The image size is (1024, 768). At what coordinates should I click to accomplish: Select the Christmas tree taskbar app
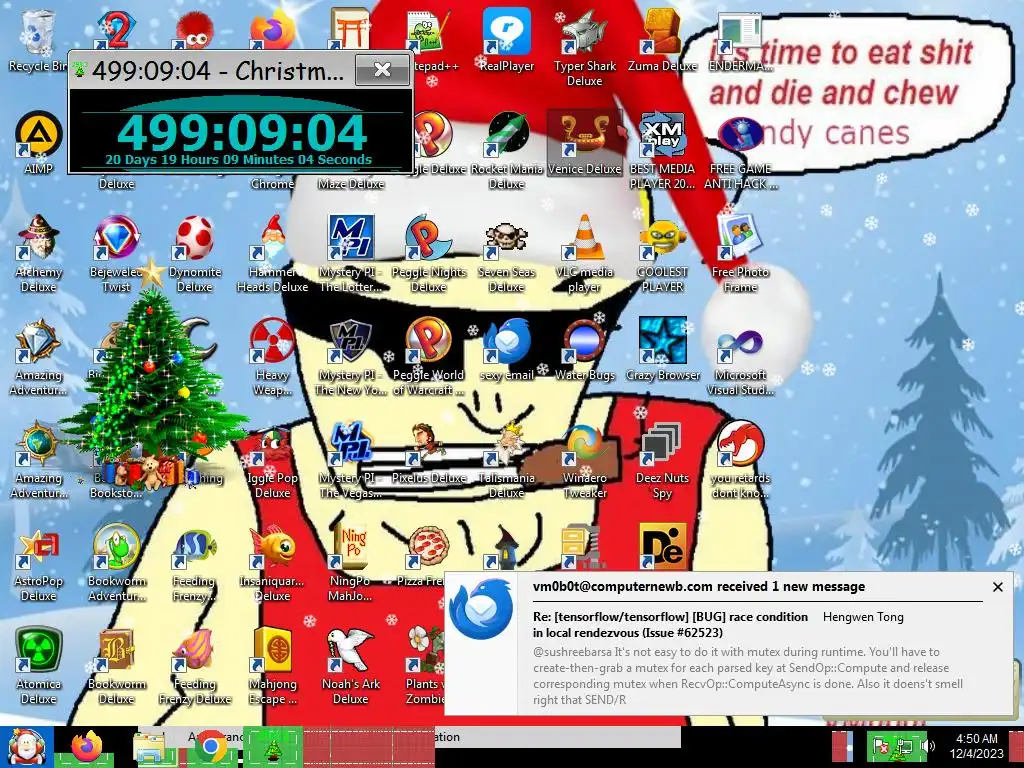coord(272,747)
